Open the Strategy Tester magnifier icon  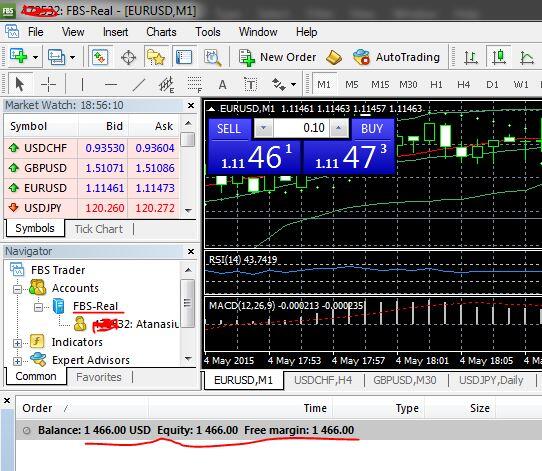(212, 57)
